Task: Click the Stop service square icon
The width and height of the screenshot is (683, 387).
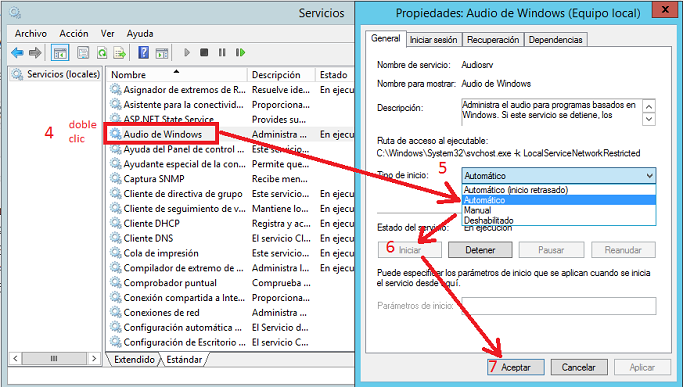Action: 204,53
